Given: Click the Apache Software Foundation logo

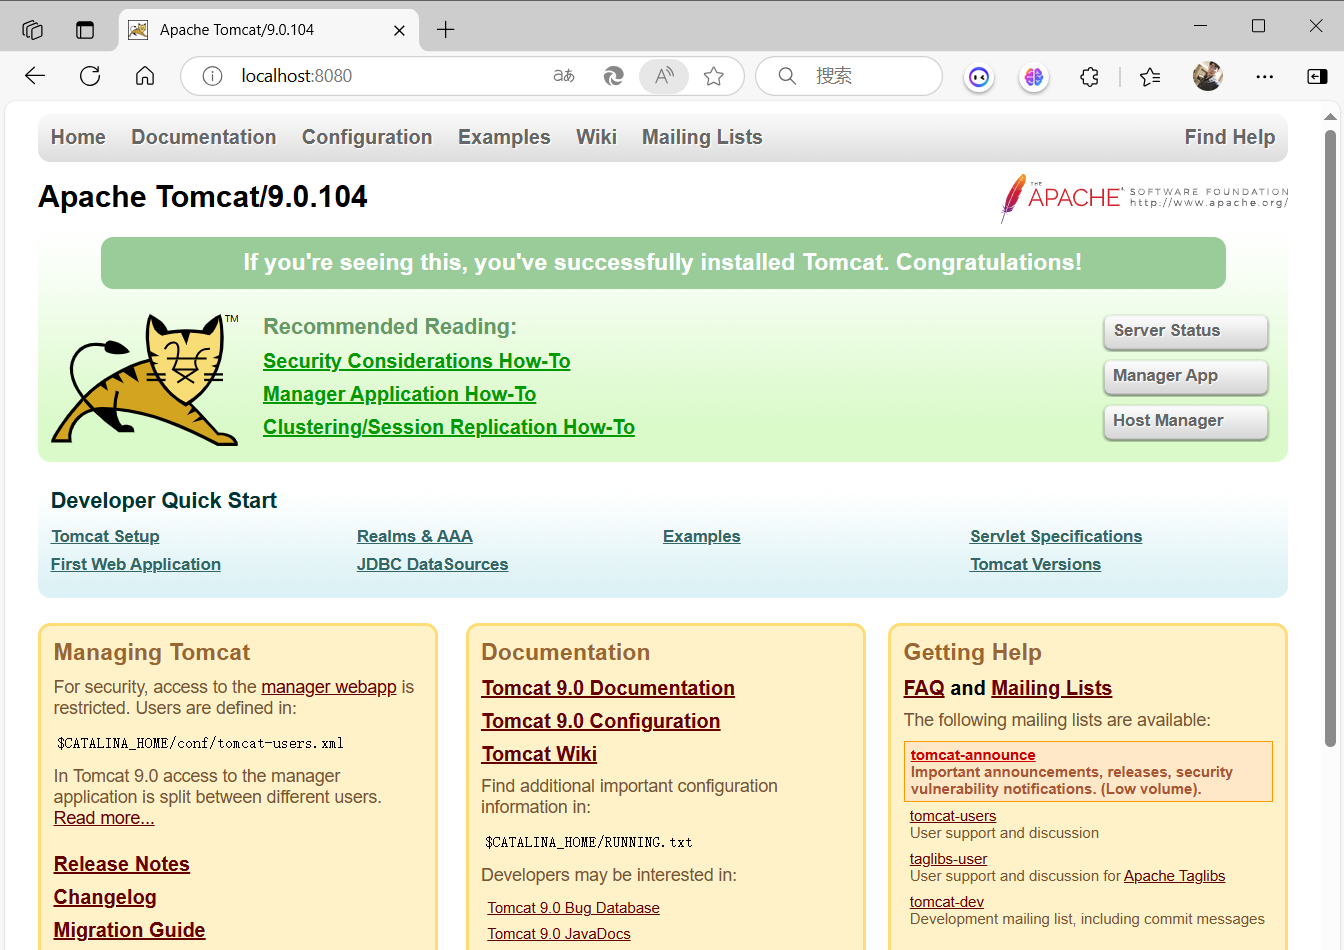Looking at the screenshot, I should point(1144,197).
